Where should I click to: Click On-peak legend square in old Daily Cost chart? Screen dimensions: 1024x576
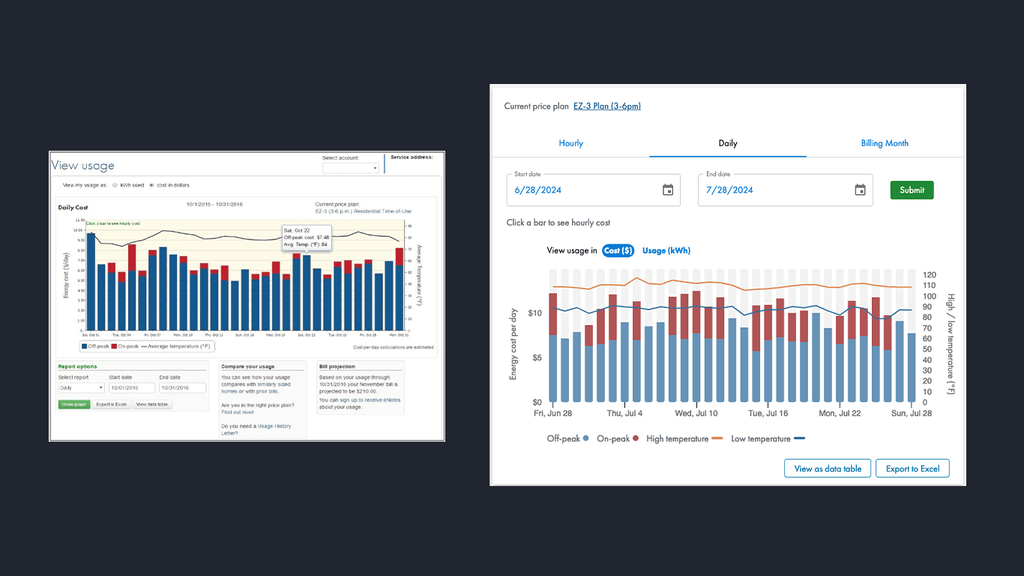tap(114, 346)
